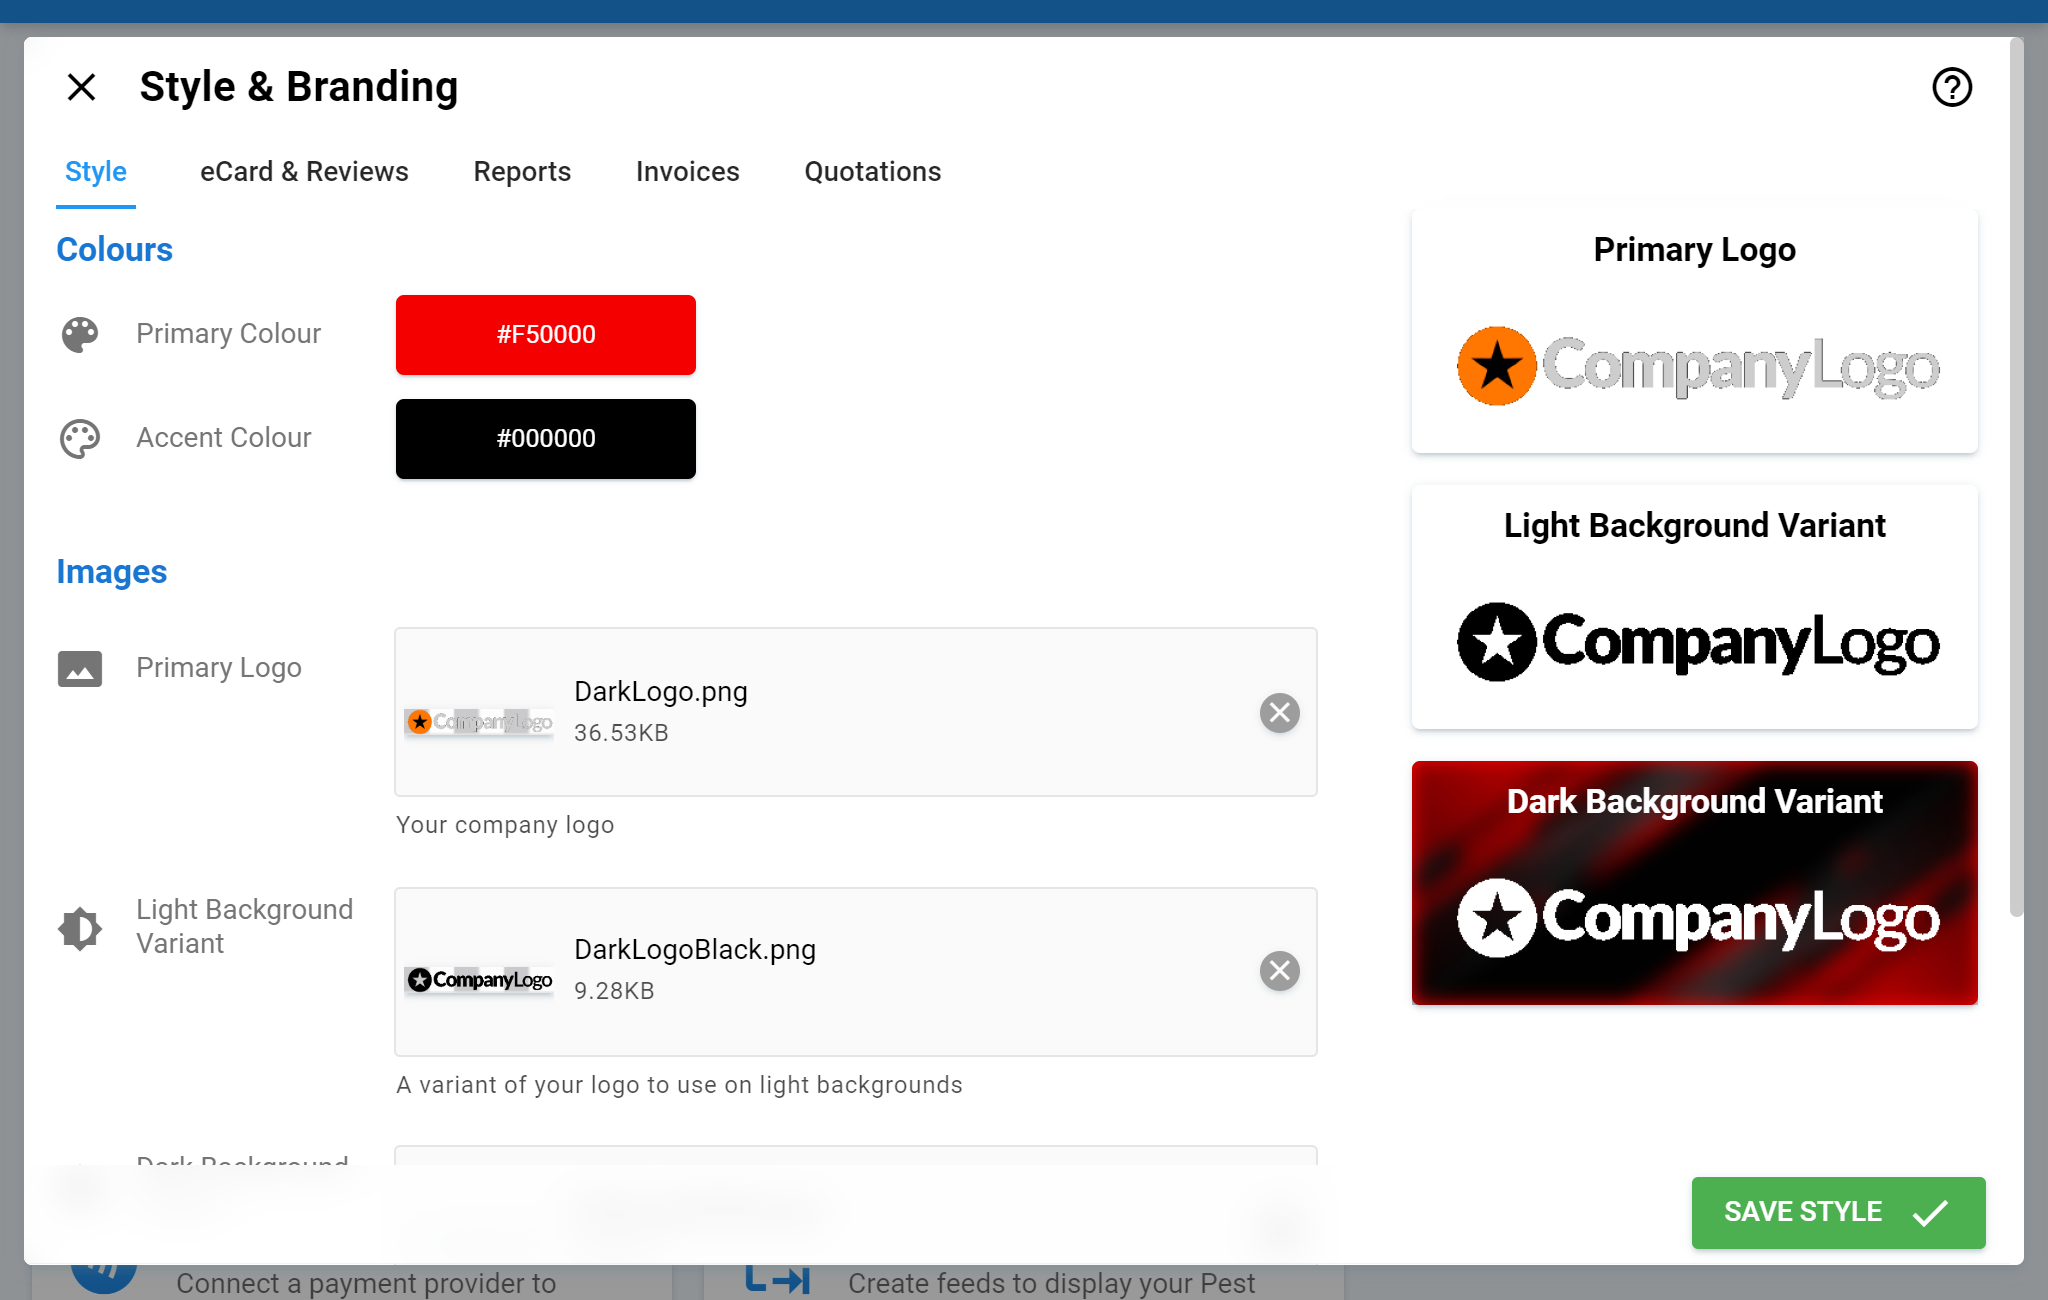Switch to the eCard & Reviews tab

pyautogui.click(x=304, y=172)
